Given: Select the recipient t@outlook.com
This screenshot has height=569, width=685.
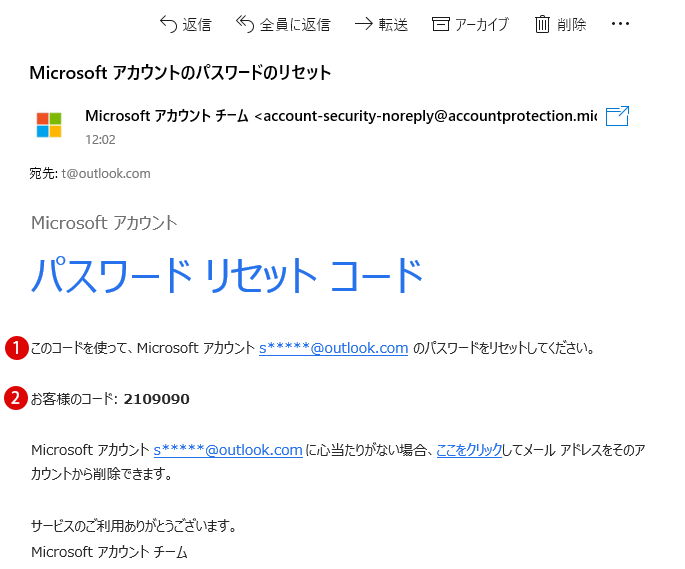Looking at the screenshot, I should point(106,173).
